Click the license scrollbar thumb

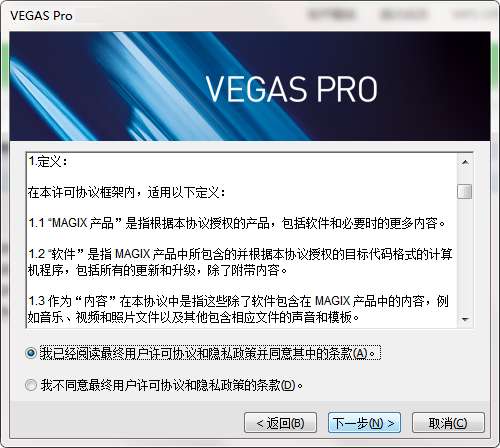pos(465,191)
